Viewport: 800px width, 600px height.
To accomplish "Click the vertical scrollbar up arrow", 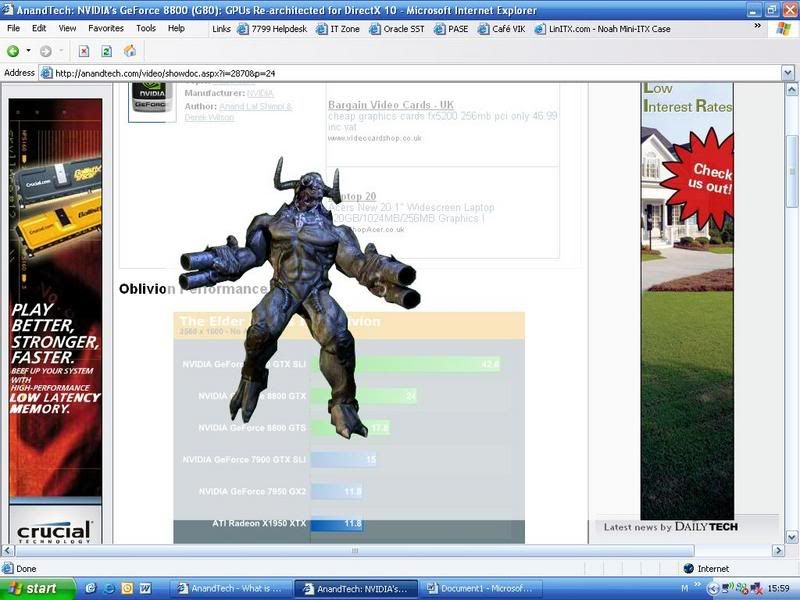I will pyautogui.click(x=792, y=90).
